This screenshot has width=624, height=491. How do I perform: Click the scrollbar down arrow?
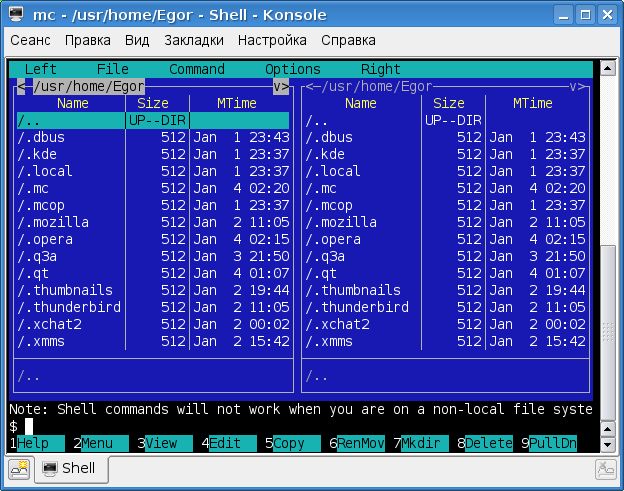click(x=607, y=445)
